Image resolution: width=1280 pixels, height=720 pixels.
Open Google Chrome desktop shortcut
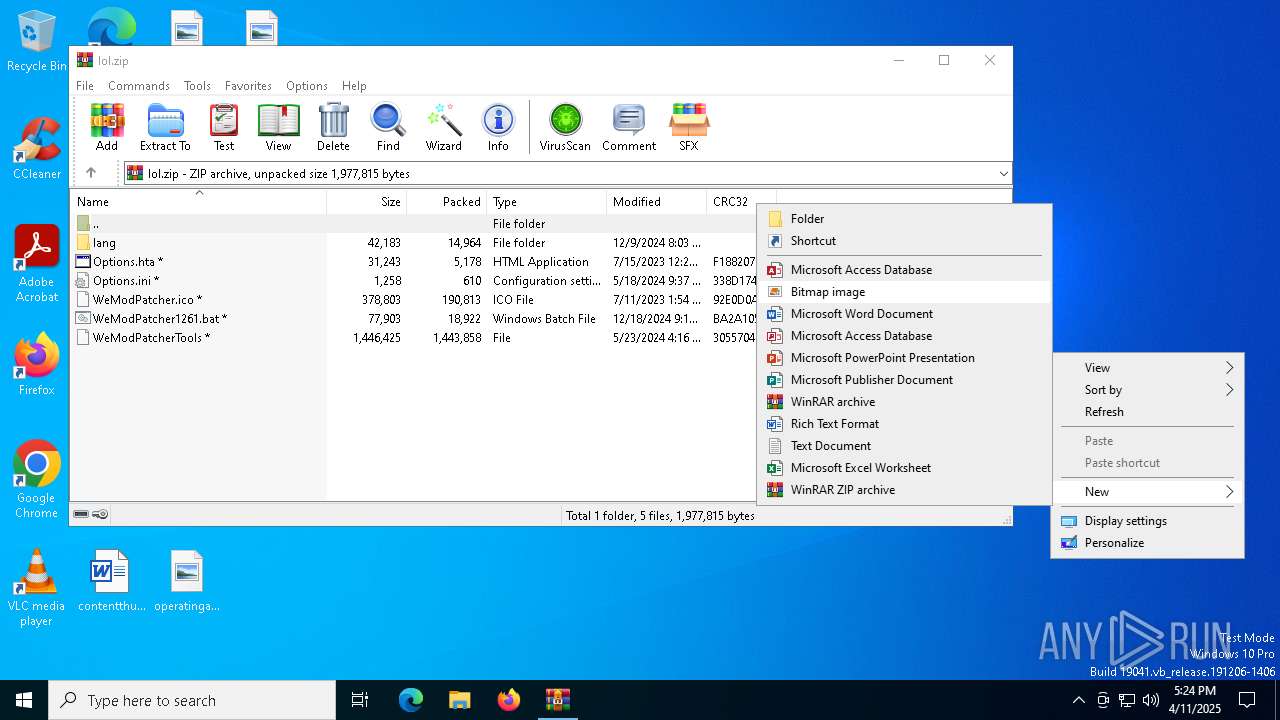(x=37, y=479)
